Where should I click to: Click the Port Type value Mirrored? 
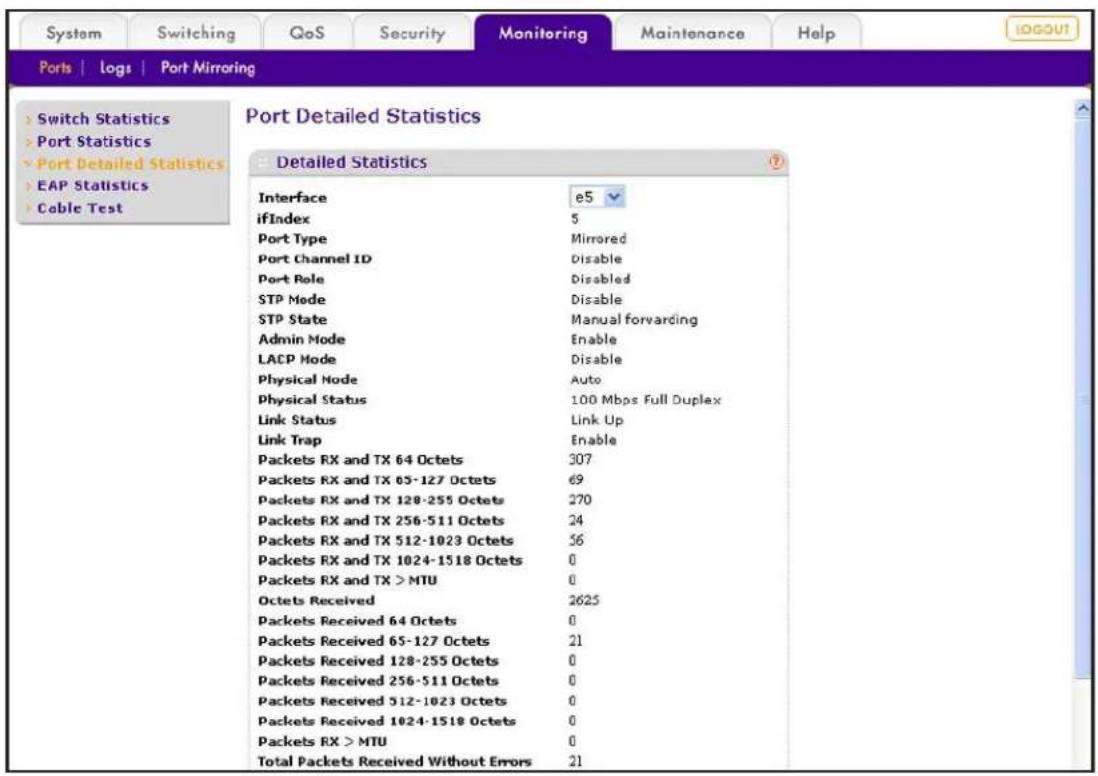(598, 239)
